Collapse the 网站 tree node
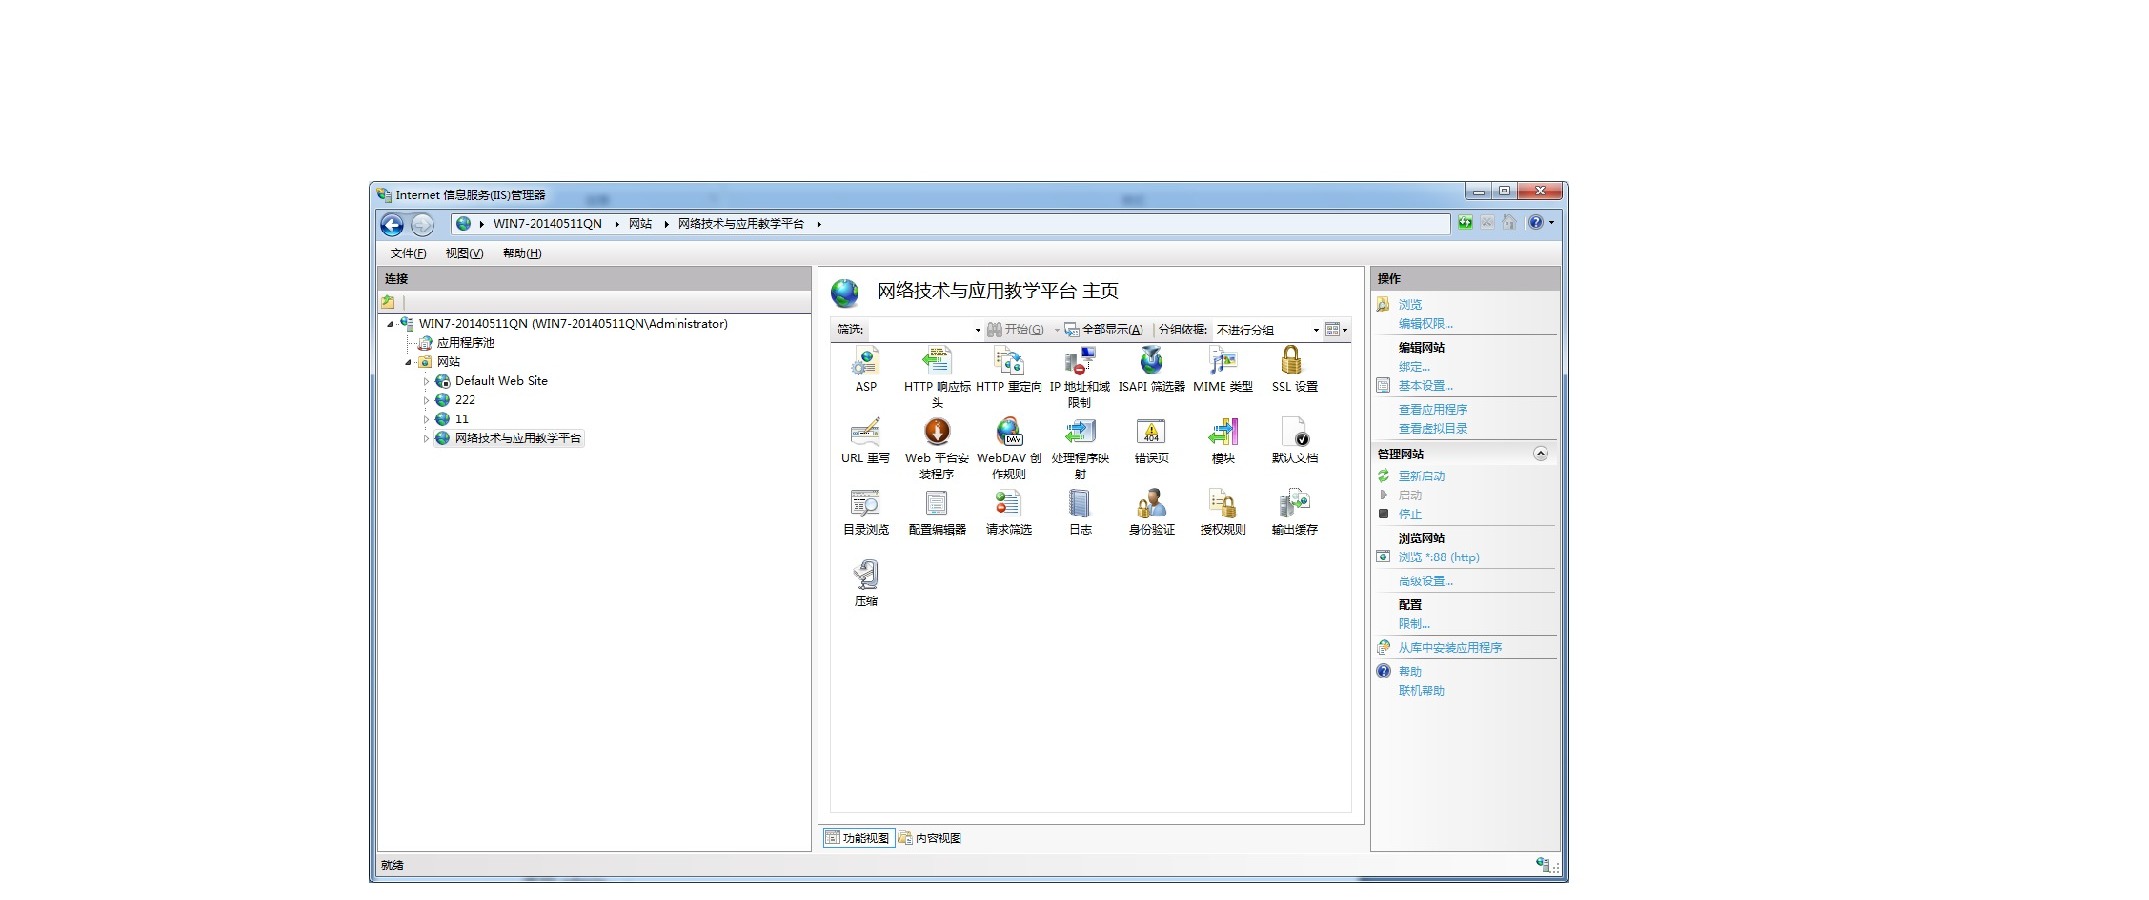The width and height of the screenshot is (2149, 900). [x=408, y=362]
